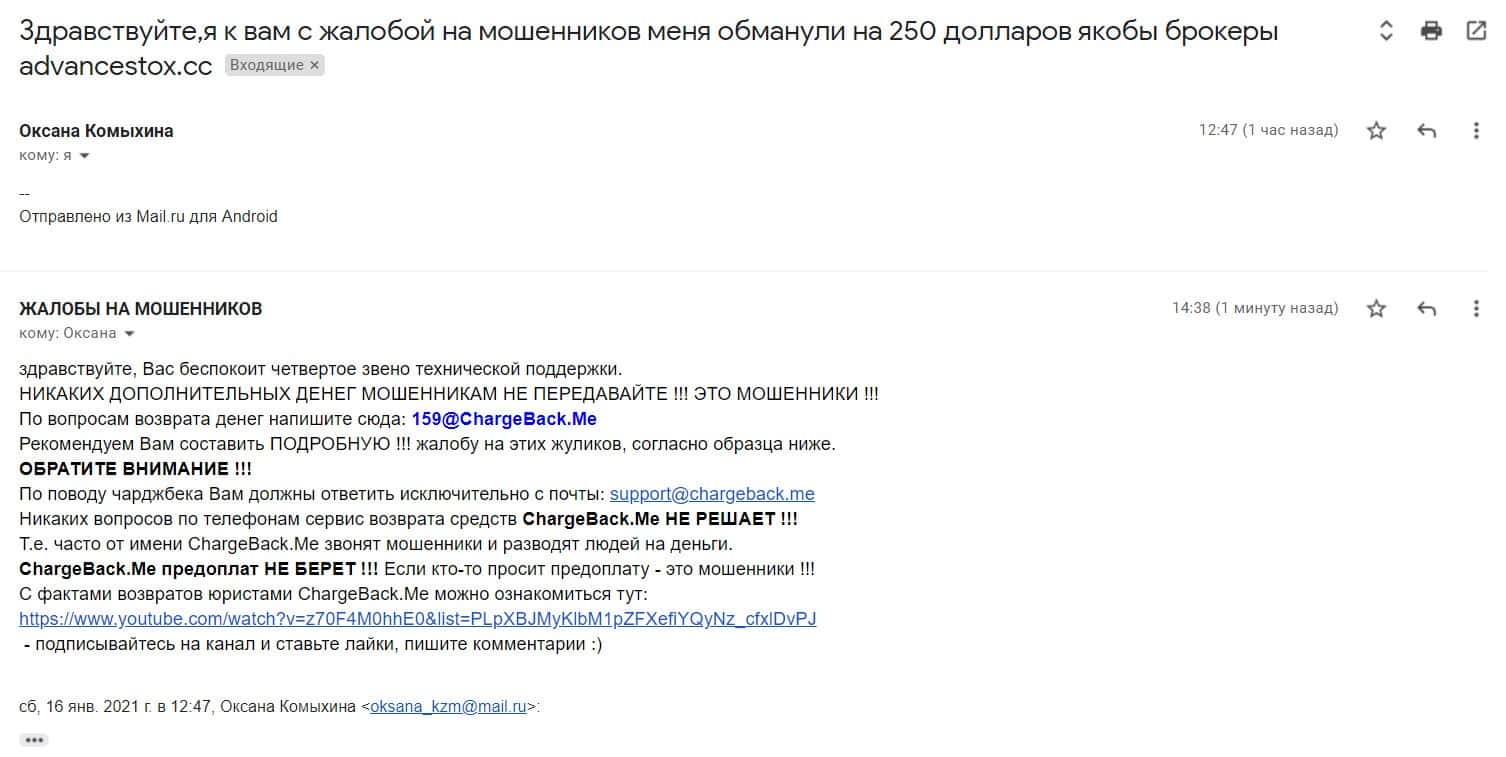Screen dimensions: 1506x757
Task: Open more options for the 14:38 message
Action: [x=1476, y=308]
